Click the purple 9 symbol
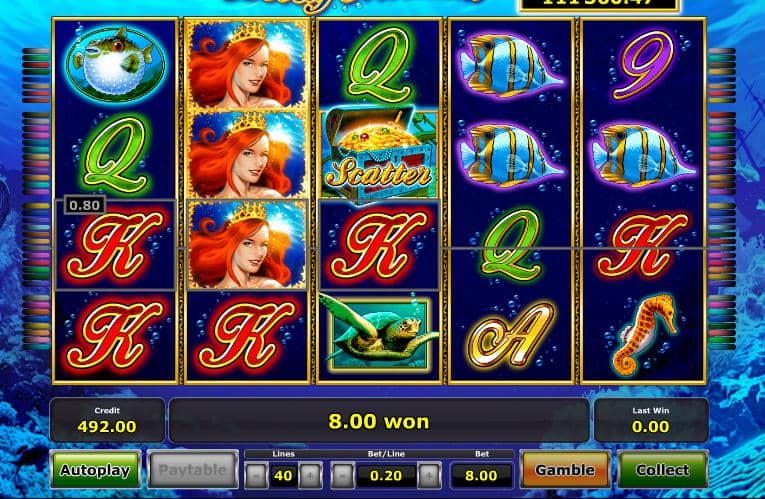The width and height of the screenshot is (765, 499). coord(643,64)
